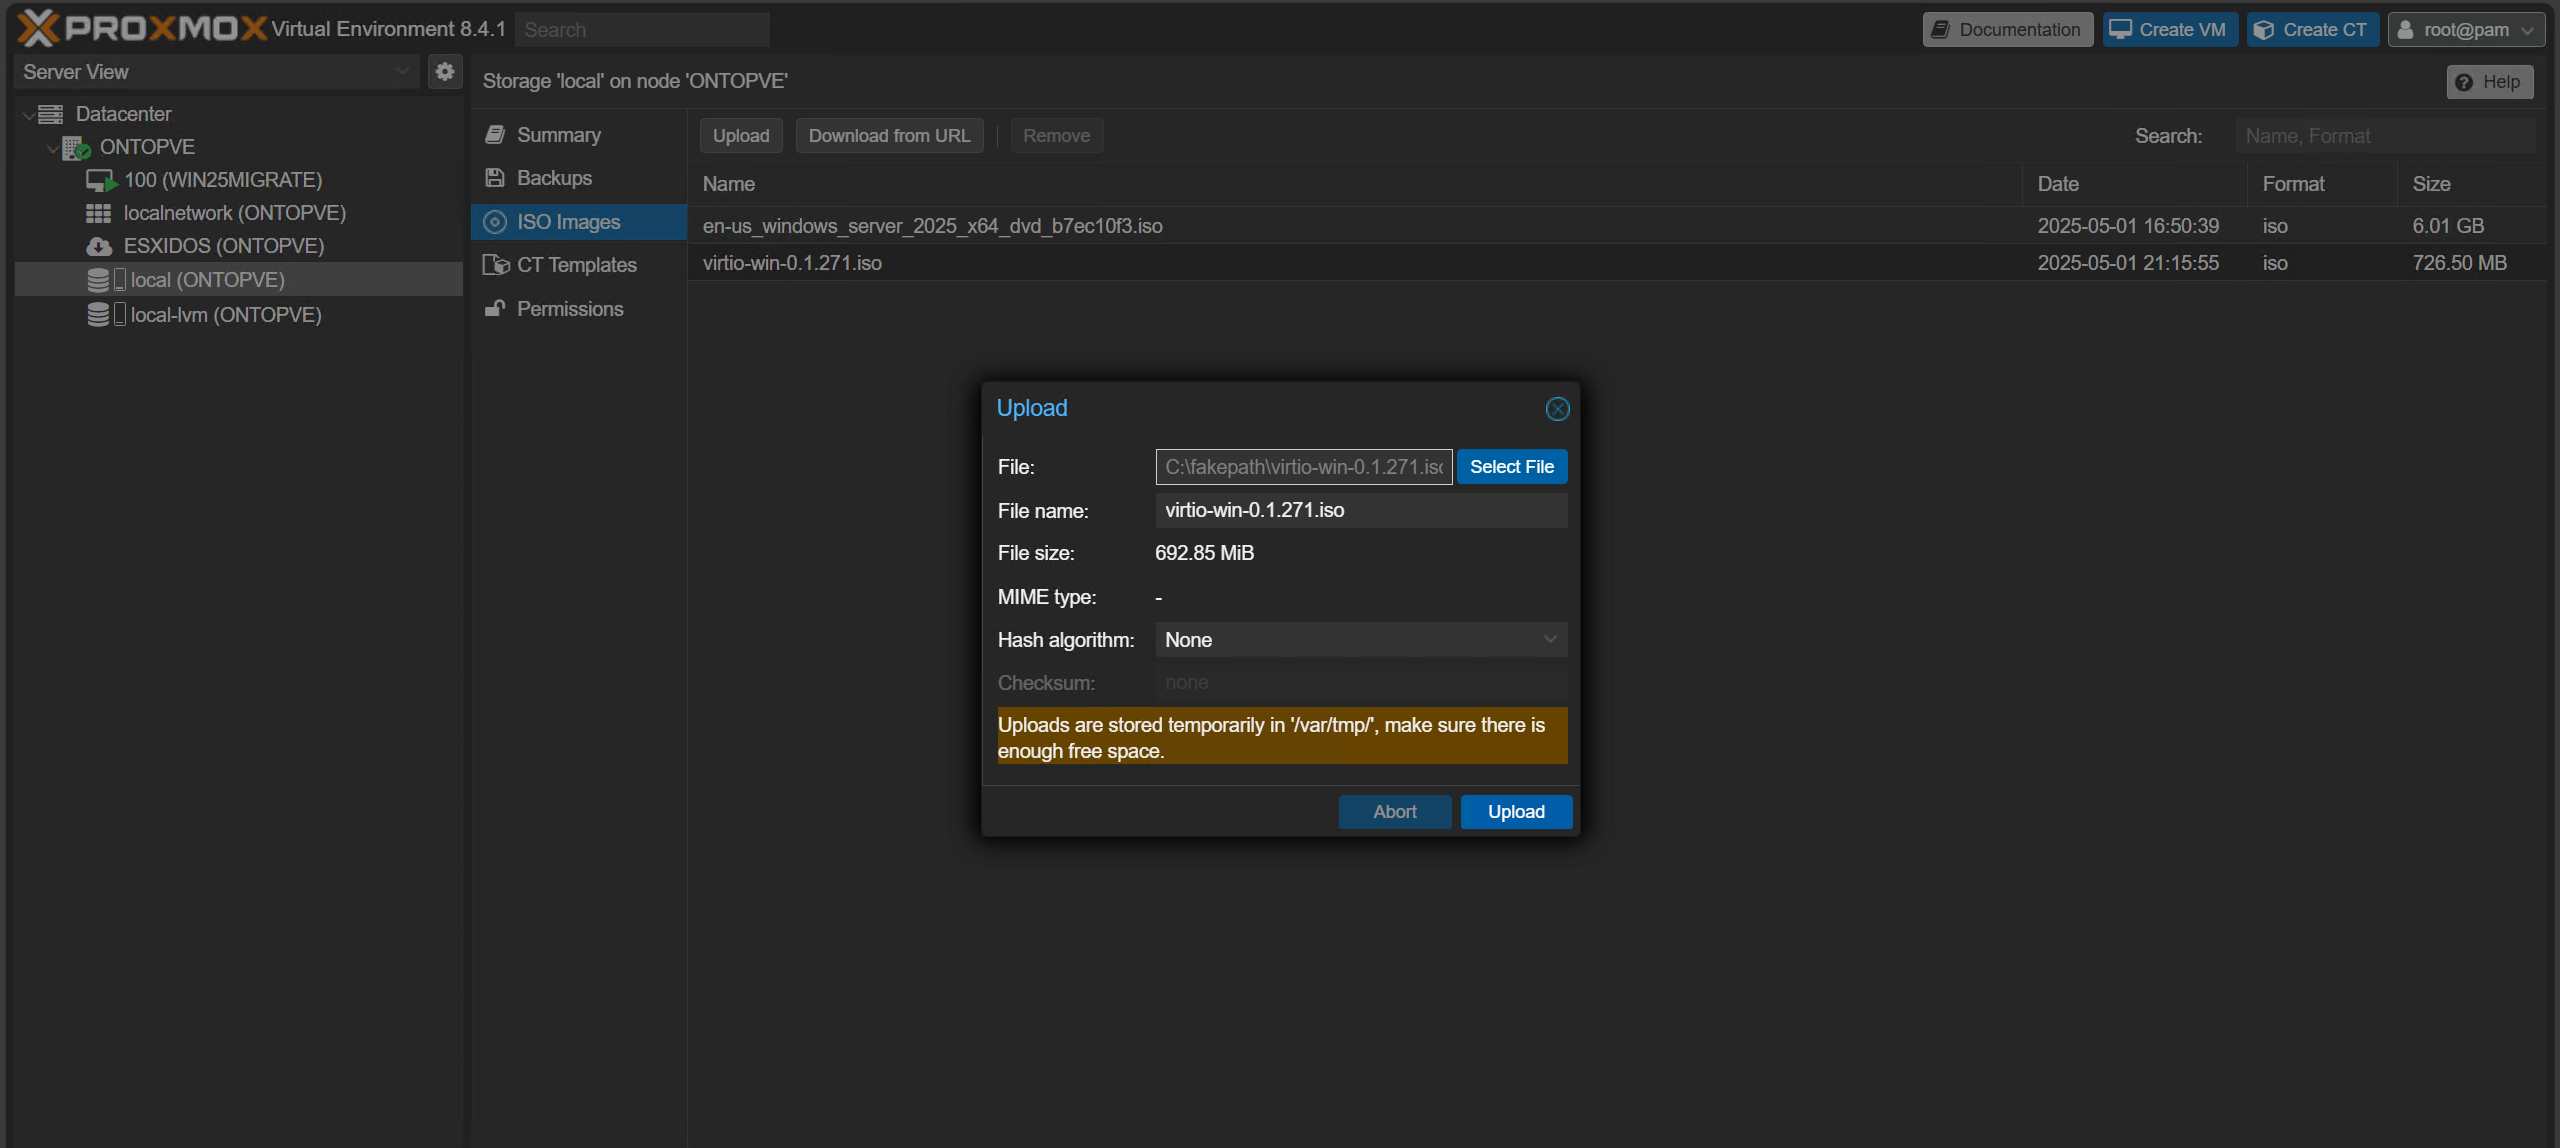Click the ESXIDOS cloud storage icon
Screen dimensions: 2560x1148
click(x=99, y=246)
